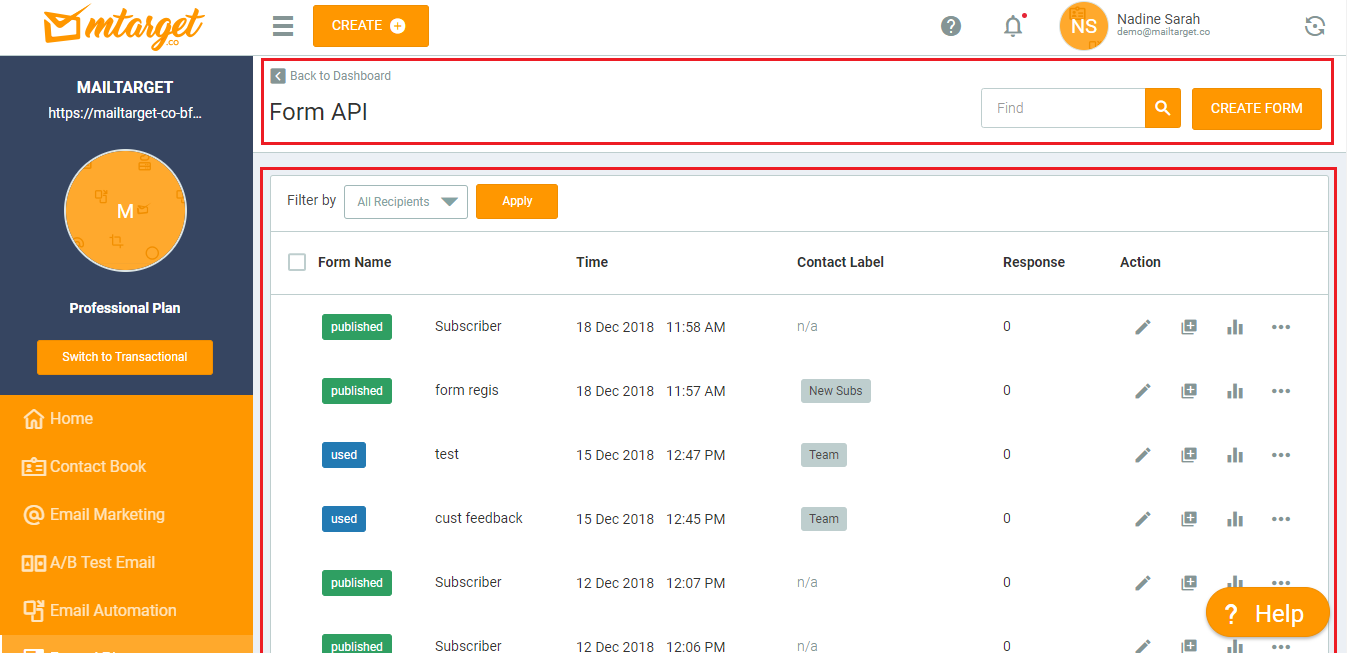Screen dimensions: 1347x653
Task: Edit the form regis row
Action: point(1143,391)
